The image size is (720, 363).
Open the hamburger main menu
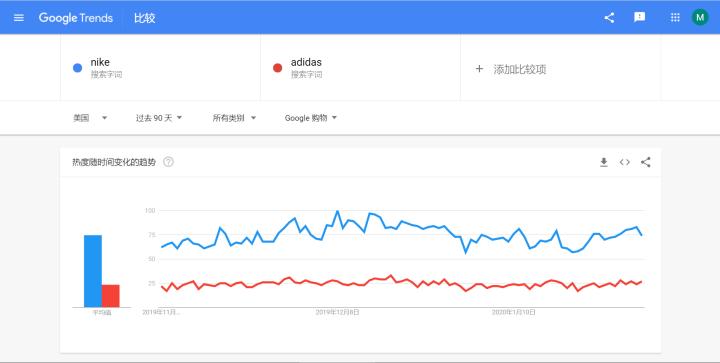click(19, 18)
